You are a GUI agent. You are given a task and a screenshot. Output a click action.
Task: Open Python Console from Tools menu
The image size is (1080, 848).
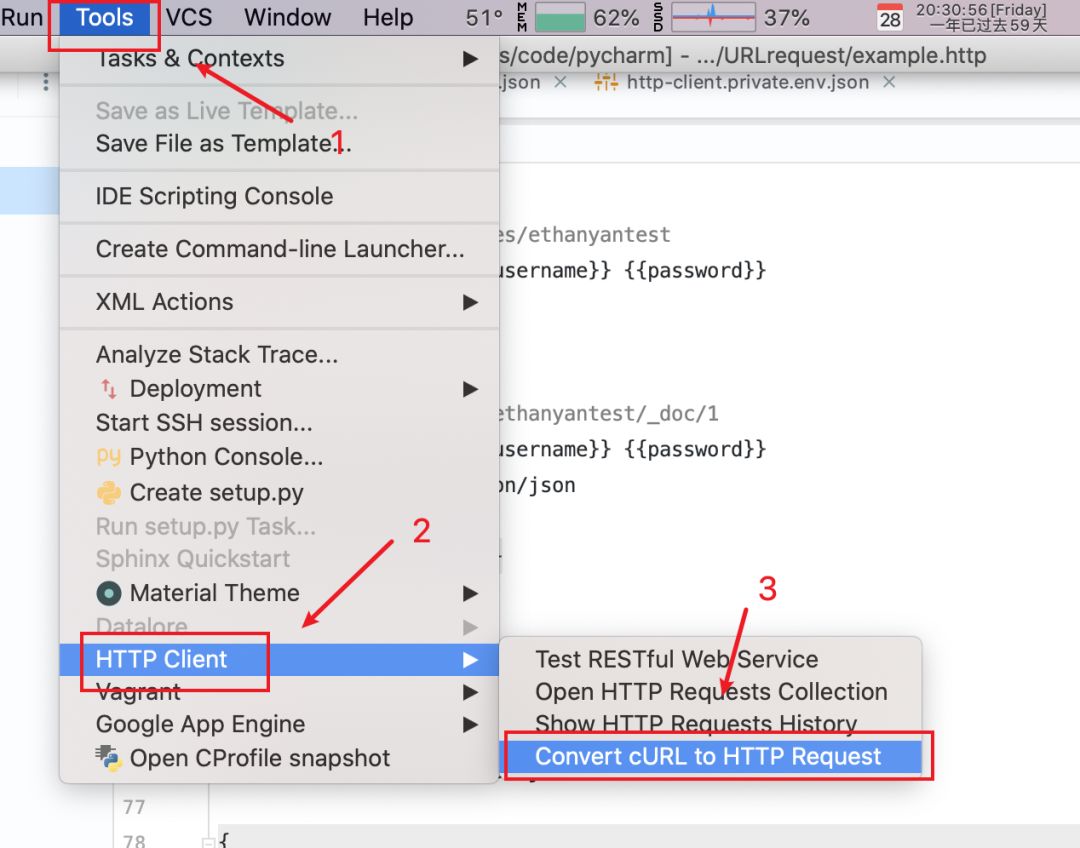279,457
